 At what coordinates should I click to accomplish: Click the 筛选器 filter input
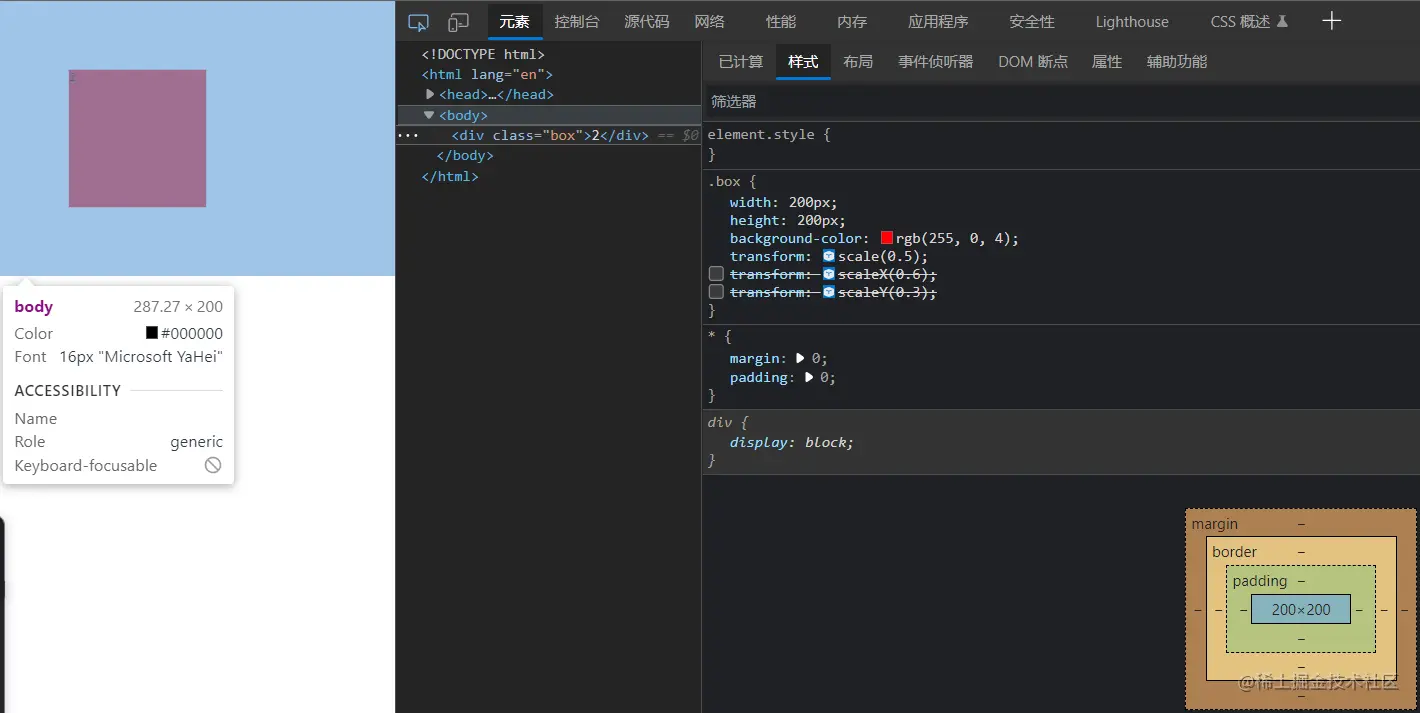pyautogui.click(x=1060, y=101)
